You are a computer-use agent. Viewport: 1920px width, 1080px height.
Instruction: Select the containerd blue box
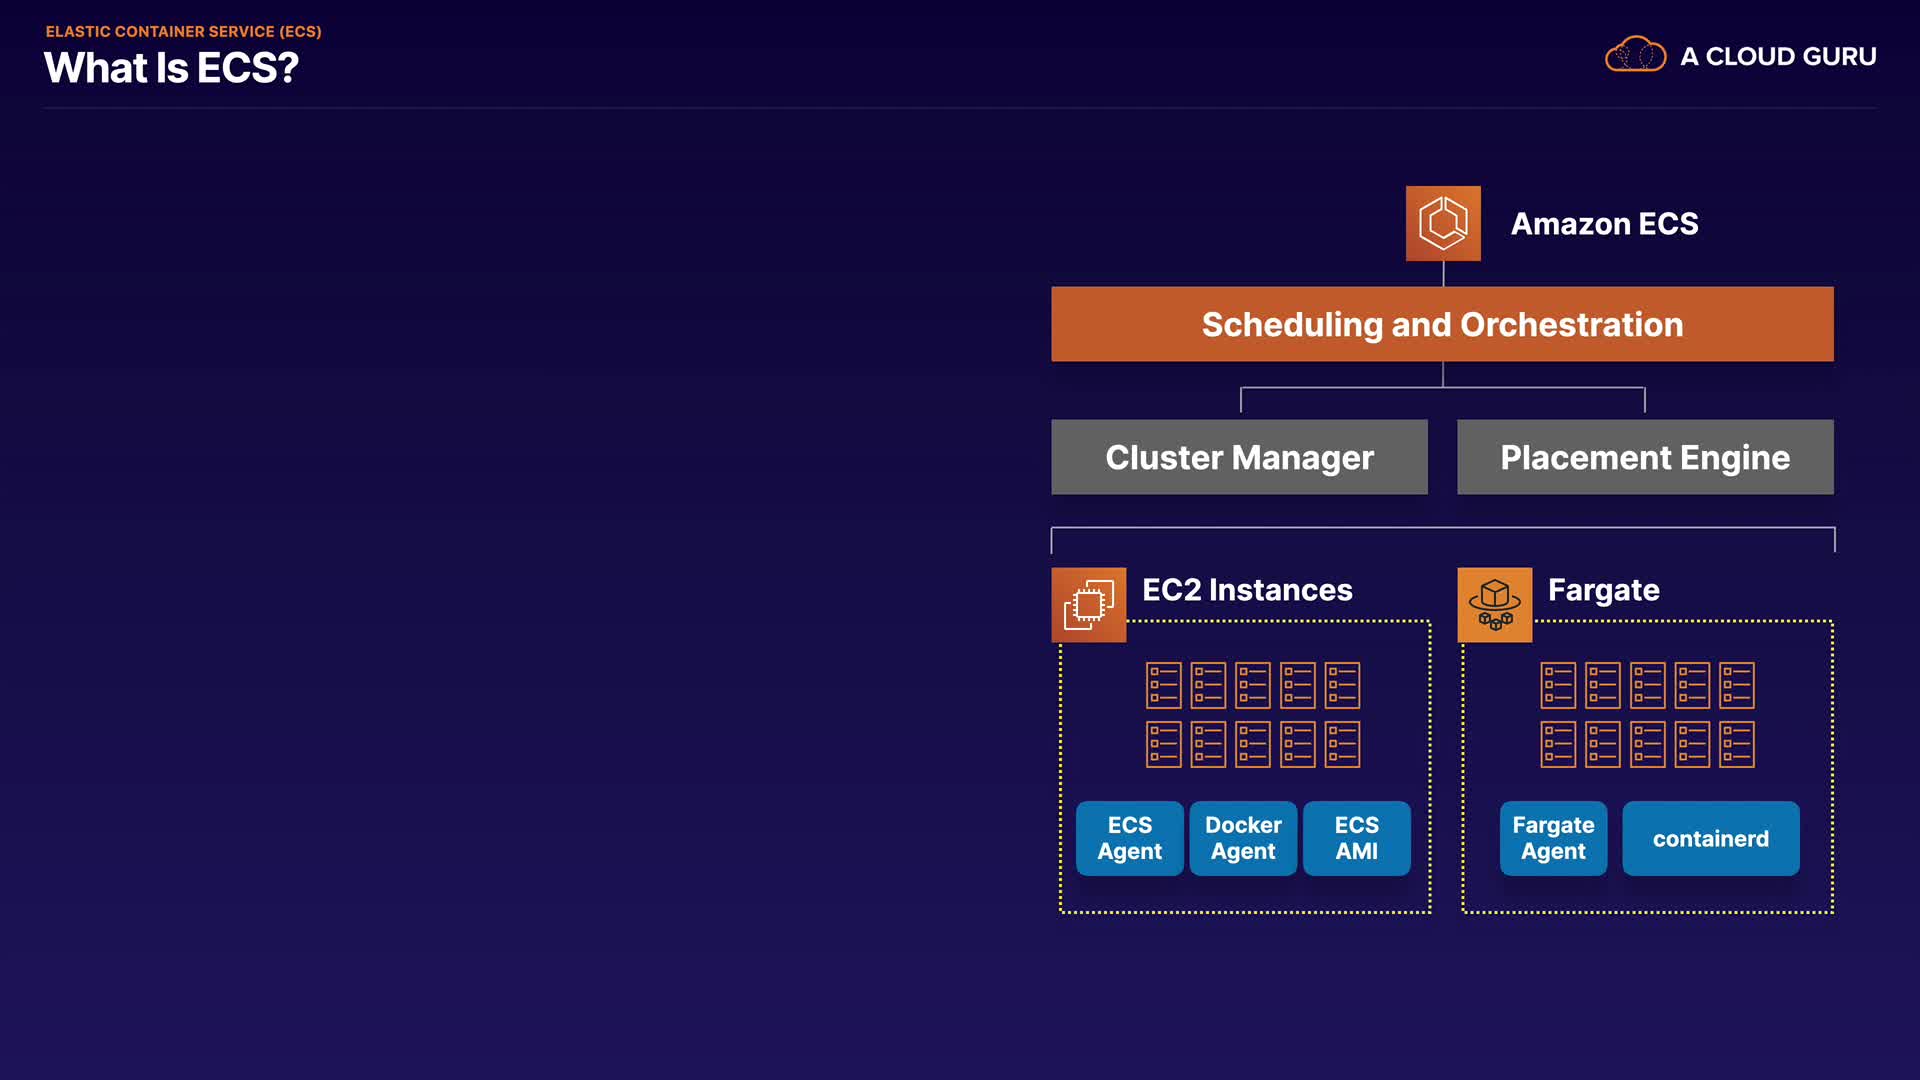pos(1710,838)
